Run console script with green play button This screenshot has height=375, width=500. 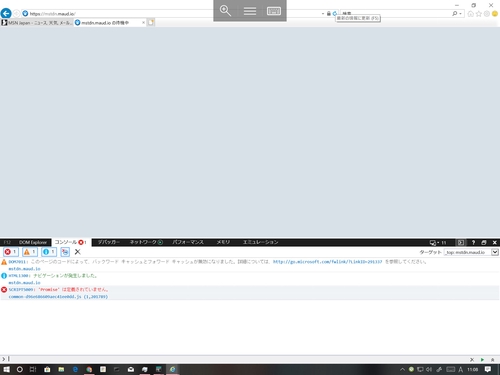pyautogui.click(x=482, y=360)
